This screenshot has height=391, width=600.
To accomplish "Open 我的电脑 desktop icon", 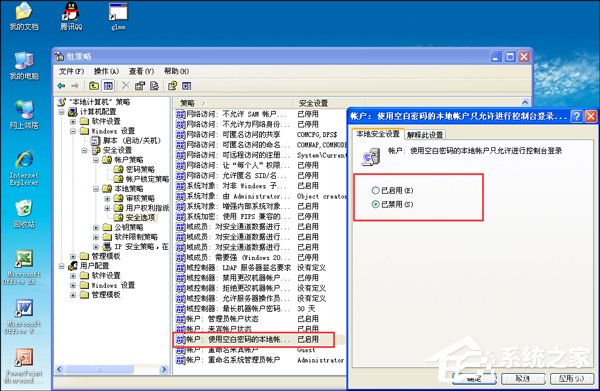I will 24,65.
